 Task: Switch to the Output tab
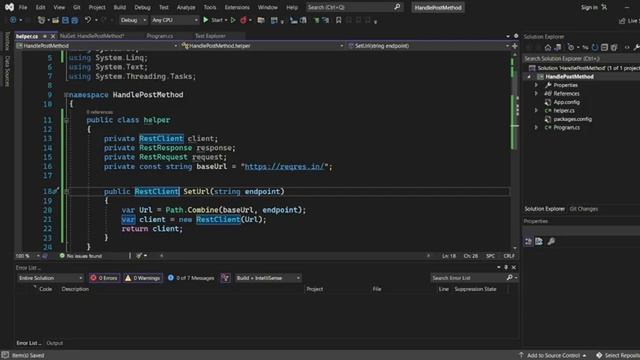point(54,343)
